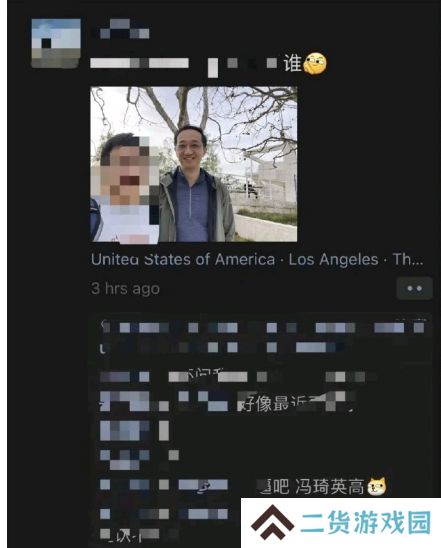Click the "3 hrs ago" timestamp
This screenshot has width=441, height=548.
click(125, 289)
